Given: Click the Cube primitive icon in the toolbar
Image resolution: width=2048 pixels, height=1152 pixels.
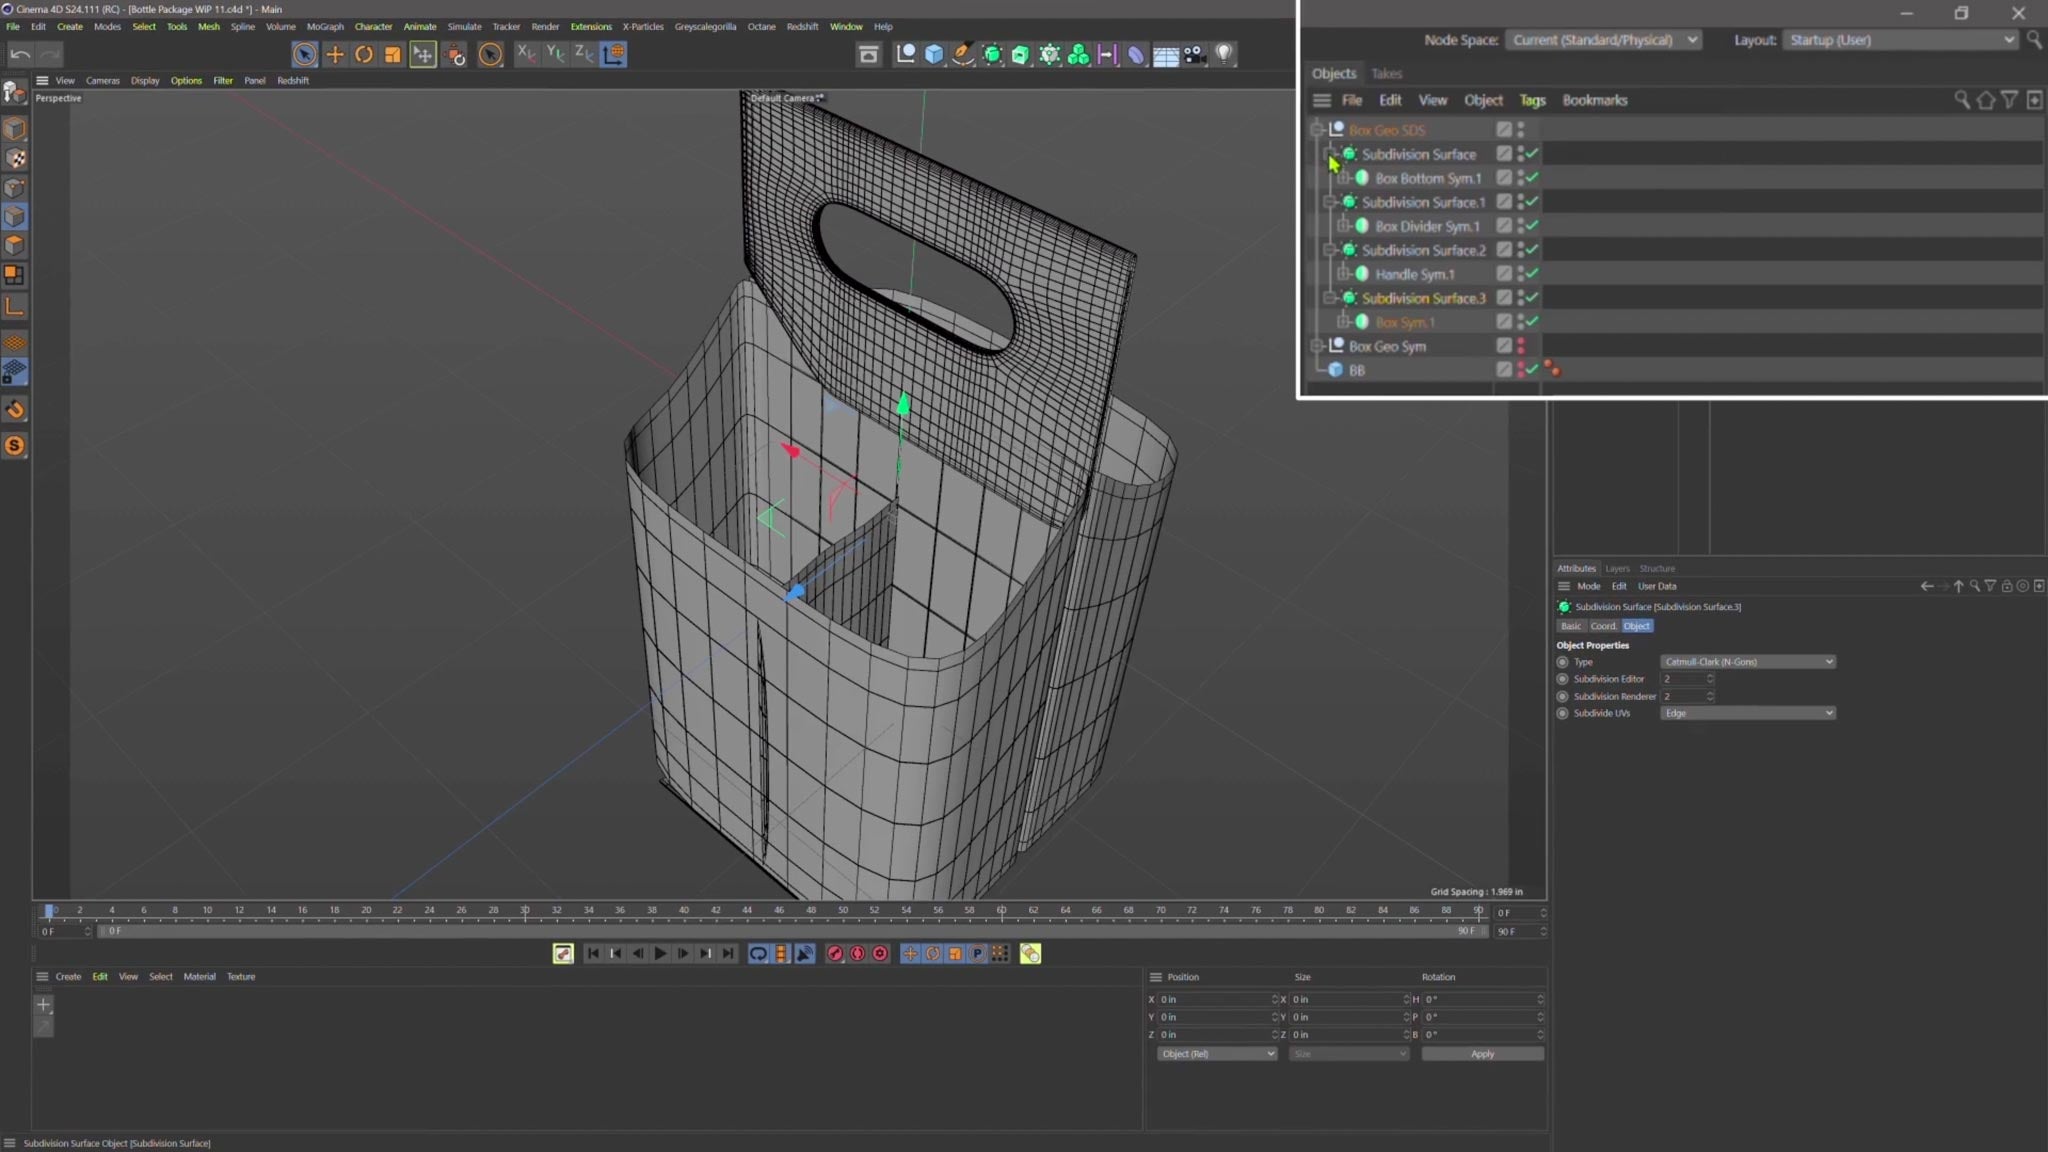Looking at the screenshot, I should (933, 54).
